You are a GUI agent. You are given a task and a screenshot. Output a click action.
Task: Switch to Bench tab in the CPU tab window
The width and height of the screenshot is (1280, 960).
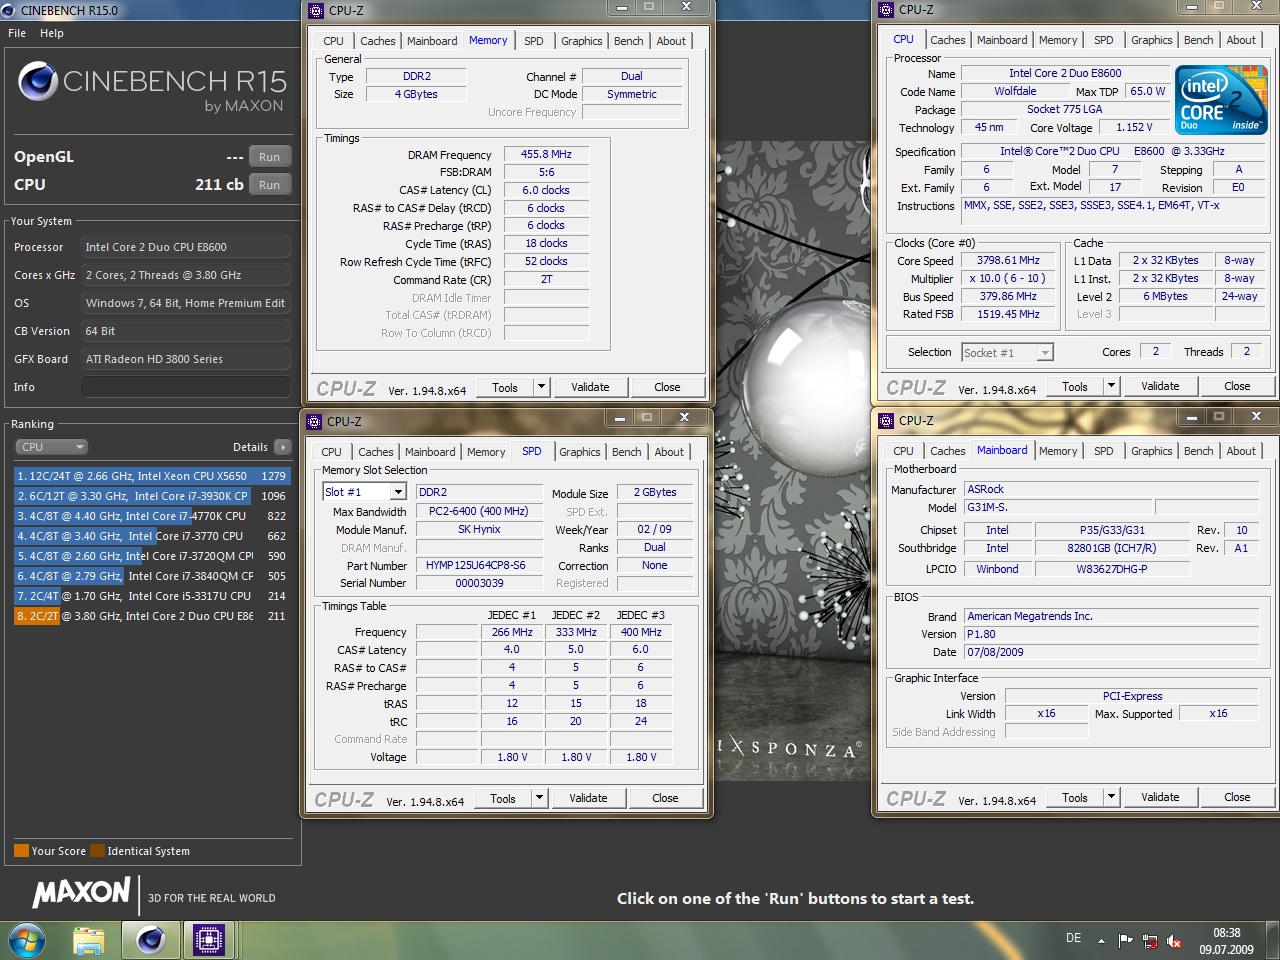[x=1198, y=40]
